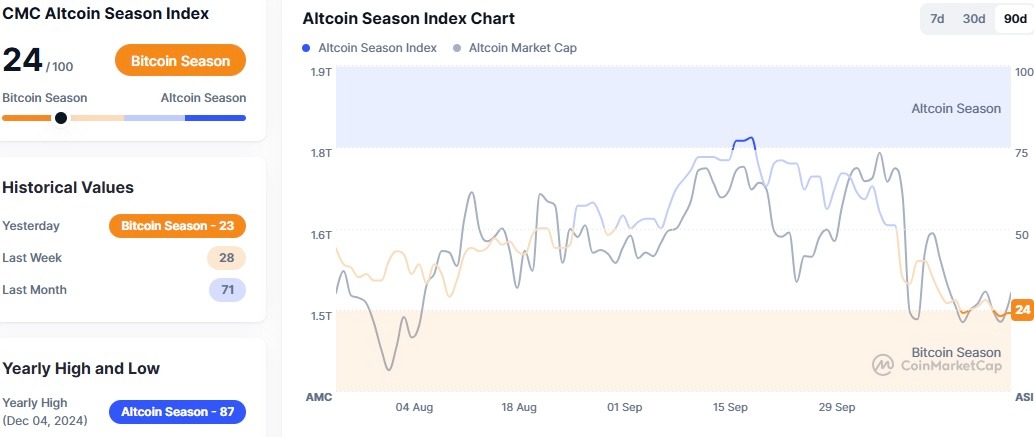Image resolution: width=1034 pixels, height=437 pixels.
Task: Click the blue Altcoin Season Index legend dot
Action: [306, 47]
